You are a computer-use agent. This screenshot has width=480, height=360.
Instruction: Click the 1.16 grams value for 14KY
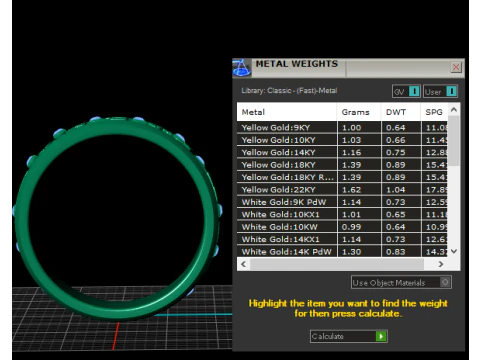351,152
